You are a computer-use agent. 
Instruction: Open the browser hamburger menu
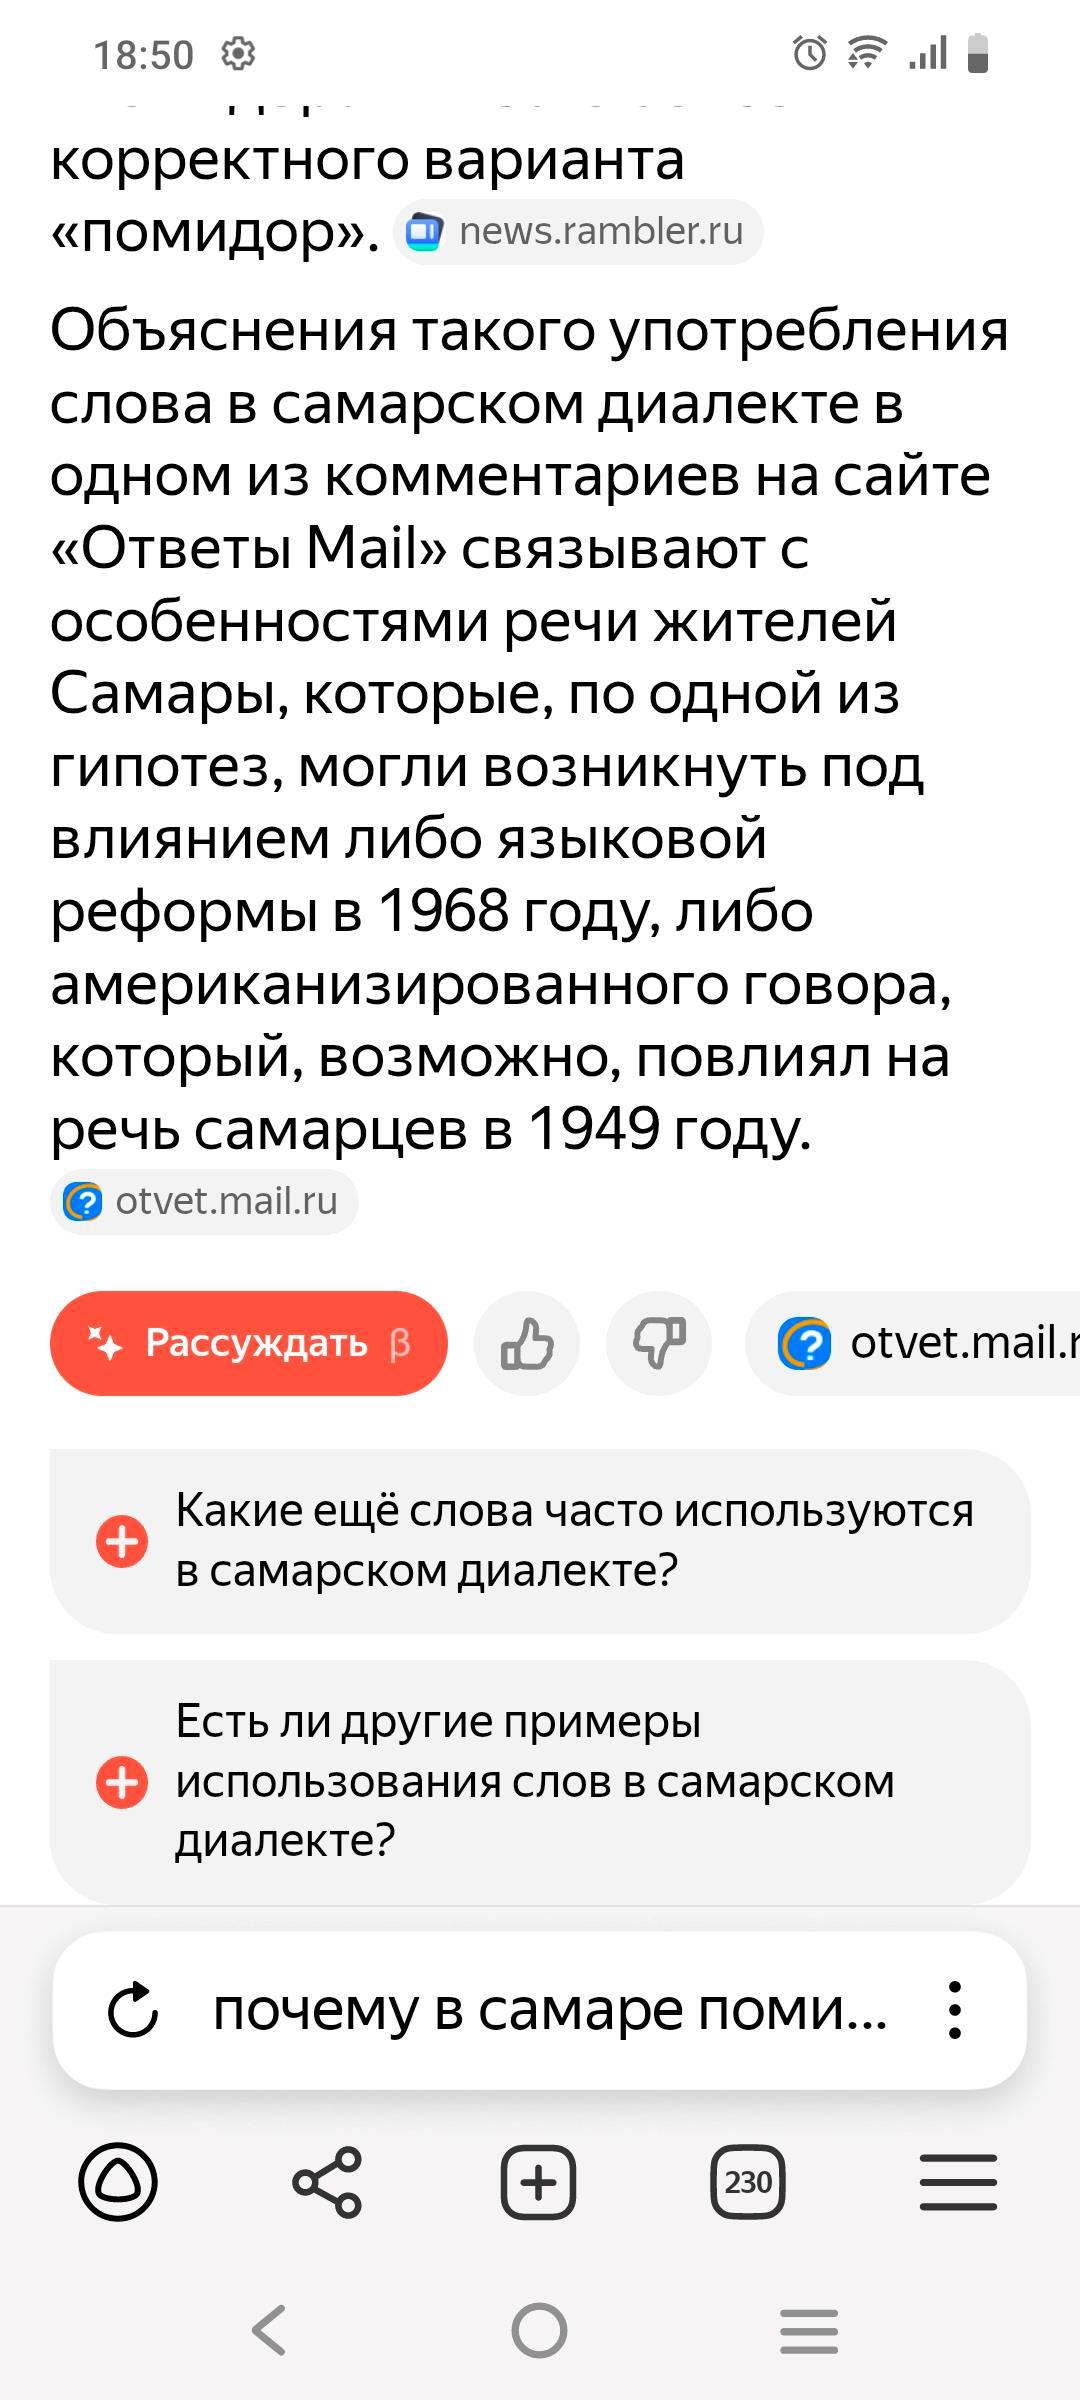[958, 2181]
